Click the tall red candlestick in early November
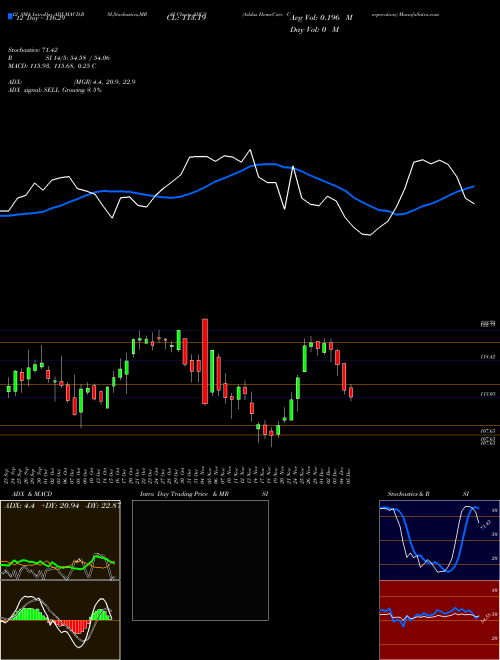 [x=205, y=362]
